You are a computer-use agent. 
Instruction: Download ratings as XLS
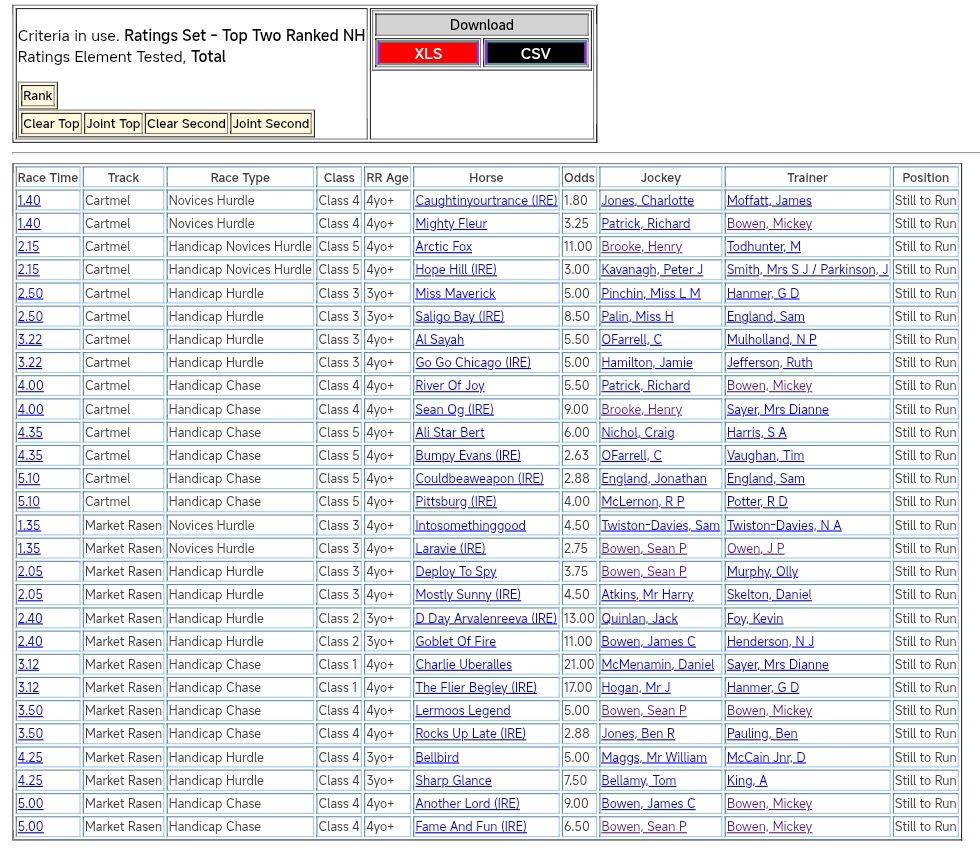pos(428,54)
